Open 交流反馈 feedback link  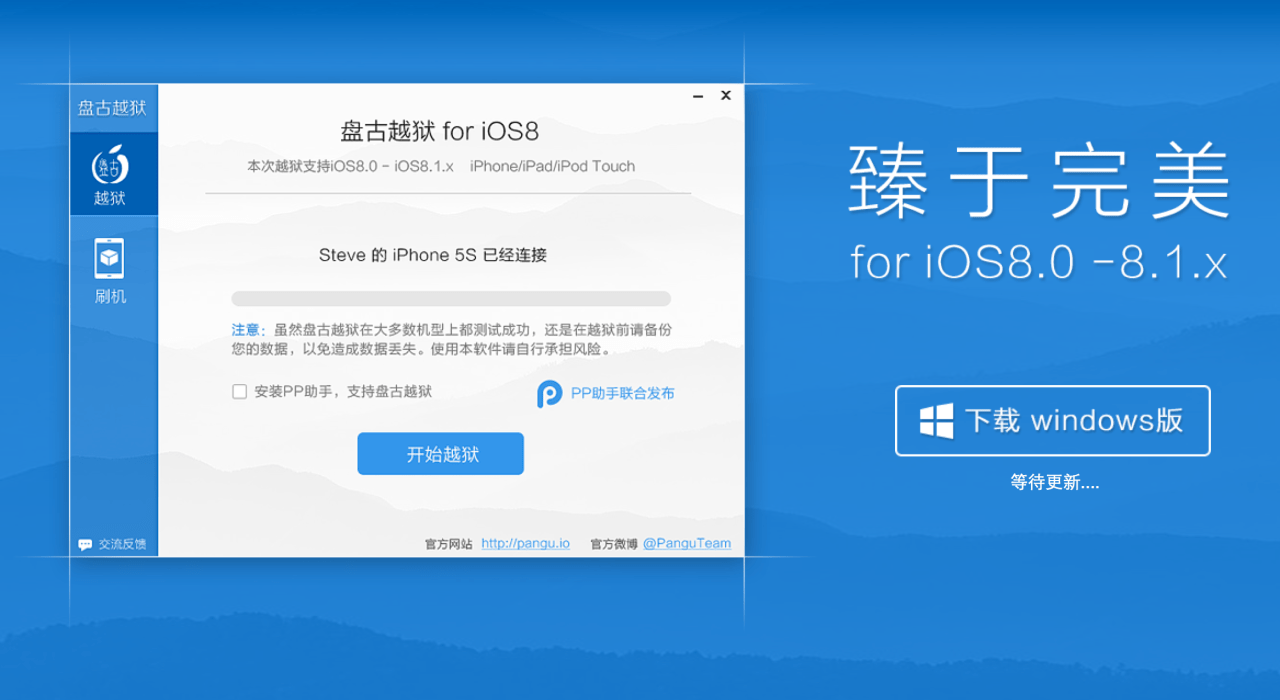coord(122,545)
